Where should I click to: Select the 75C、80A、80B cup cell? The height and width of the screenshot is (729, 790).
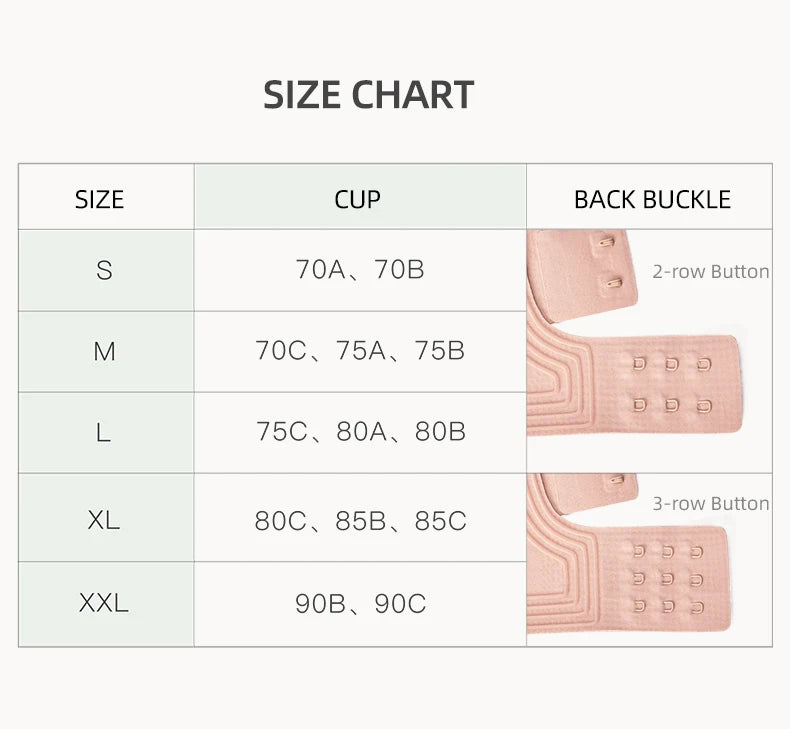tap(360, 432)
